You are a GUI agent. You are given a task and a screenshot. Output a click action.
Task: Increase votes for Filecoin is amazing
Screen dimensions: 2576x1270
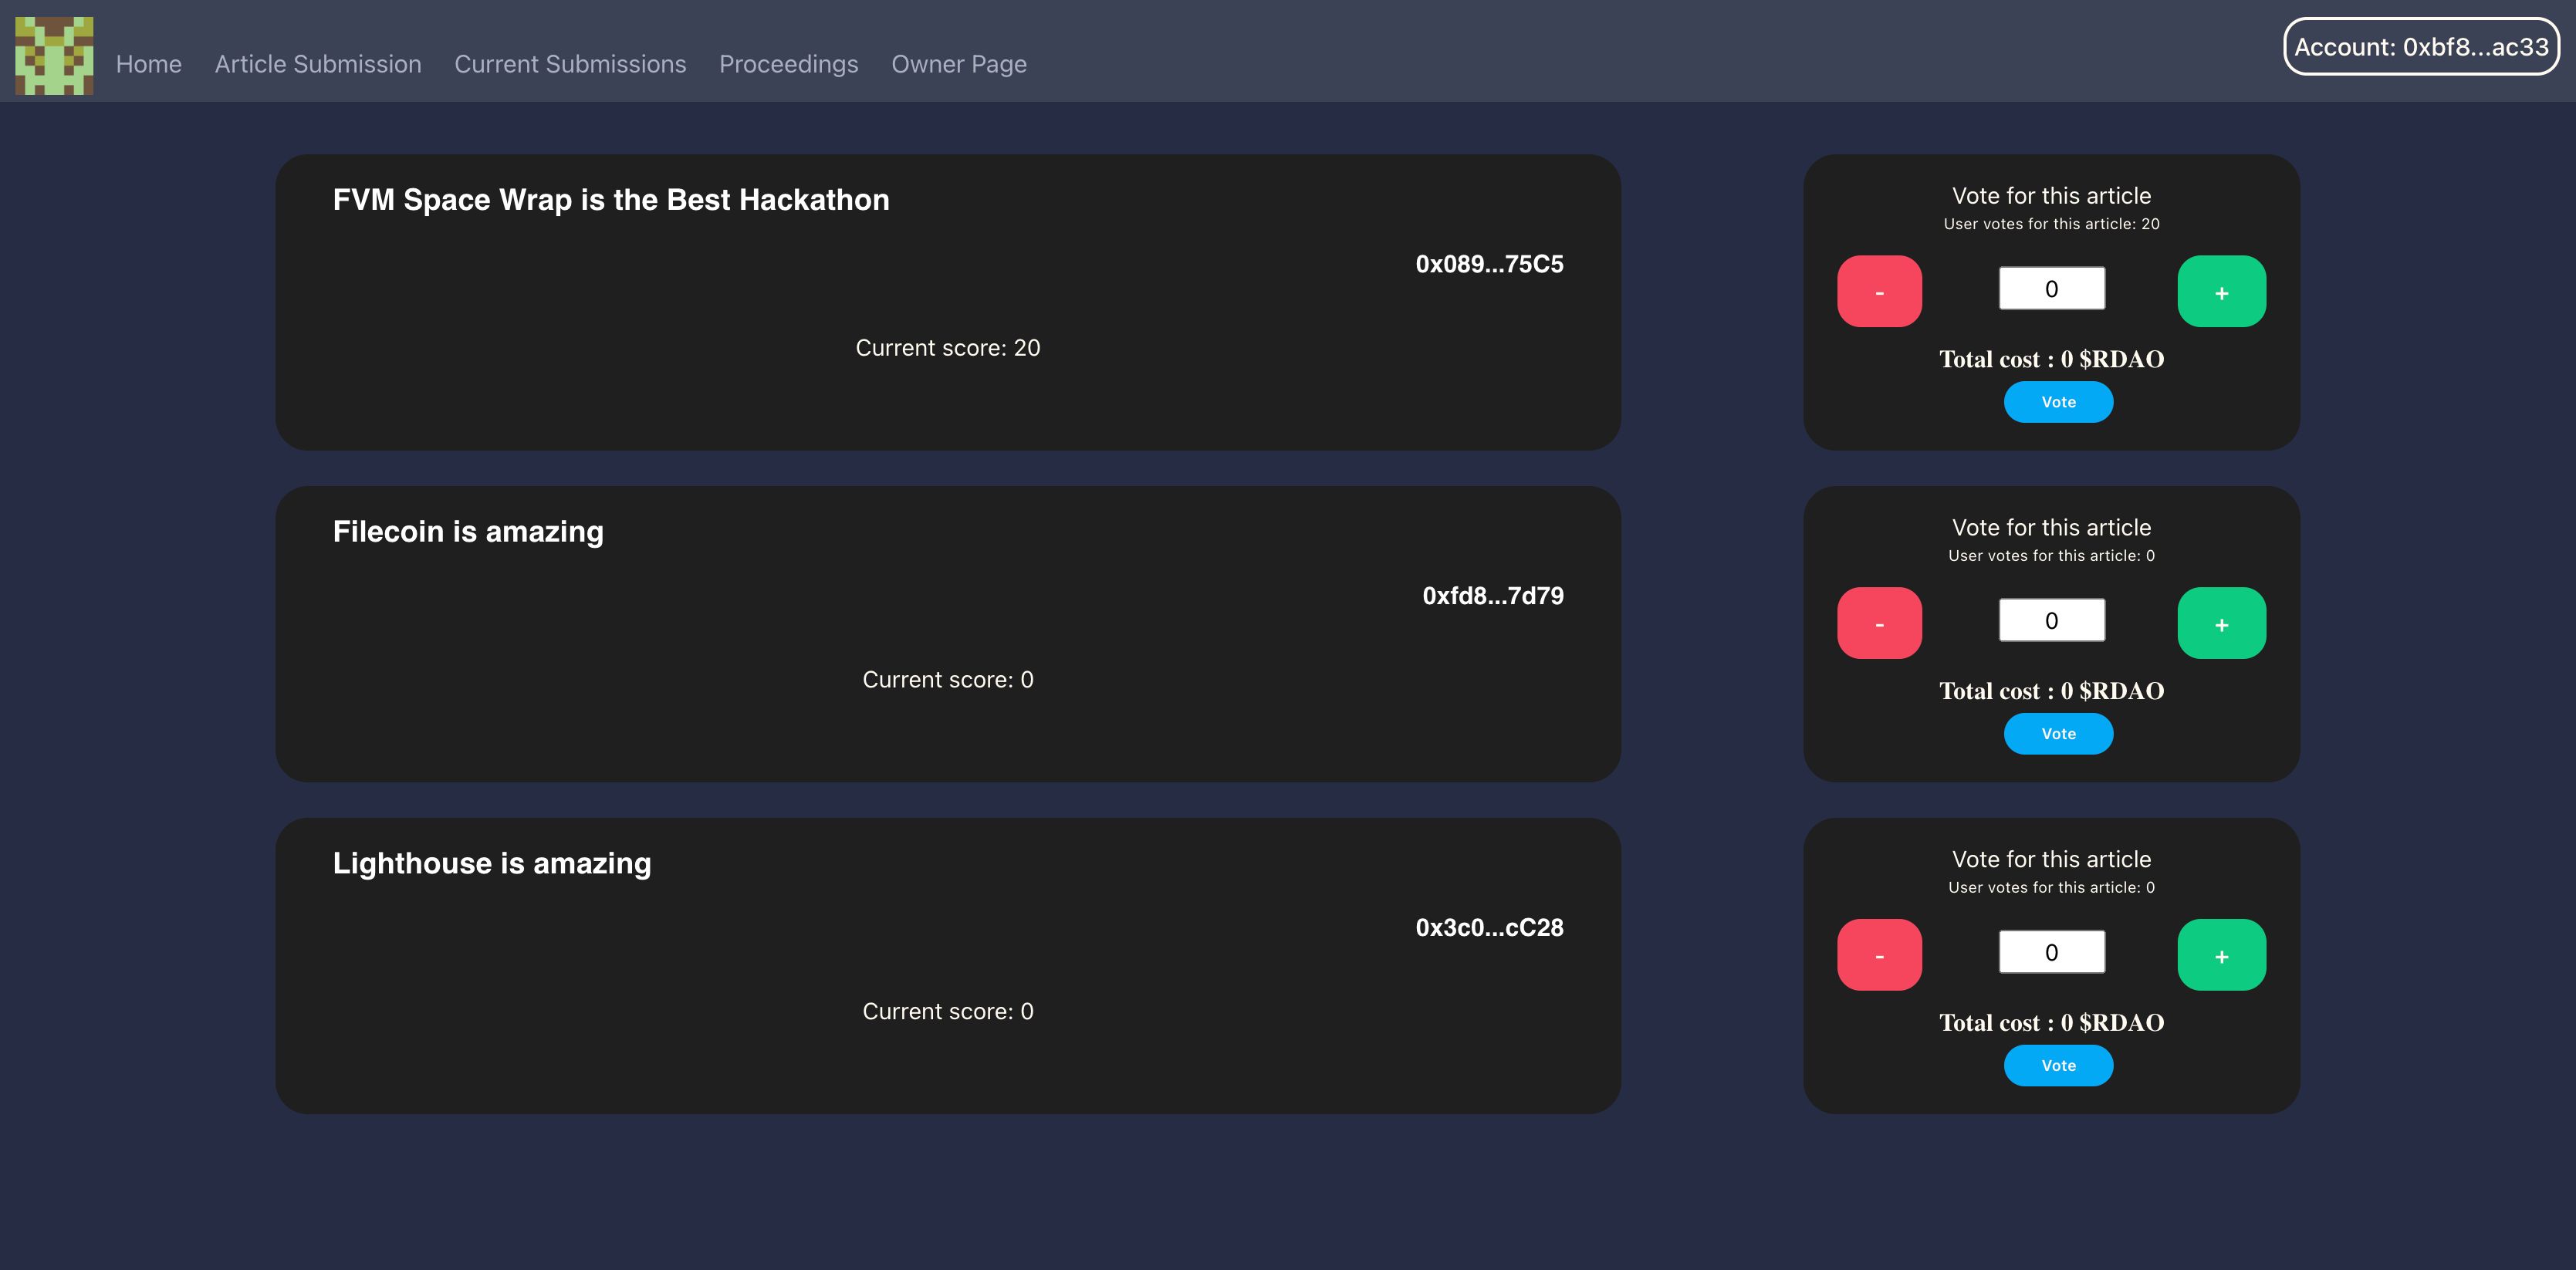2221,623
